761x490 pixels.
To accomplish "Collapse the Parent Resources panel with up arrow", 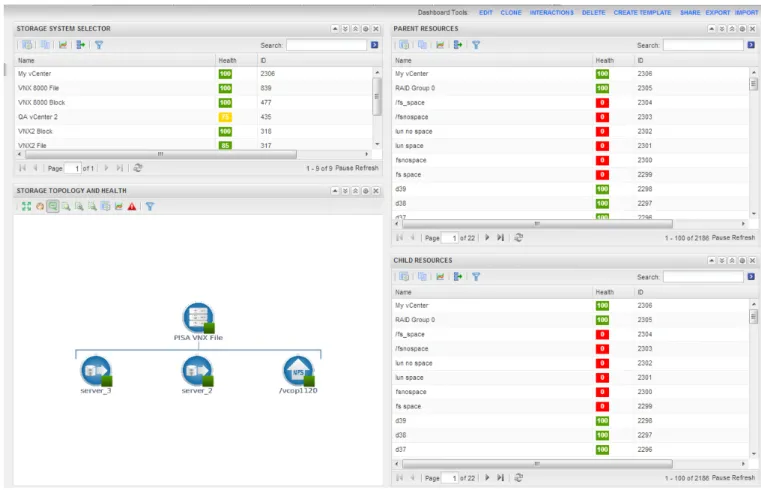I will (x=711, y=29).
